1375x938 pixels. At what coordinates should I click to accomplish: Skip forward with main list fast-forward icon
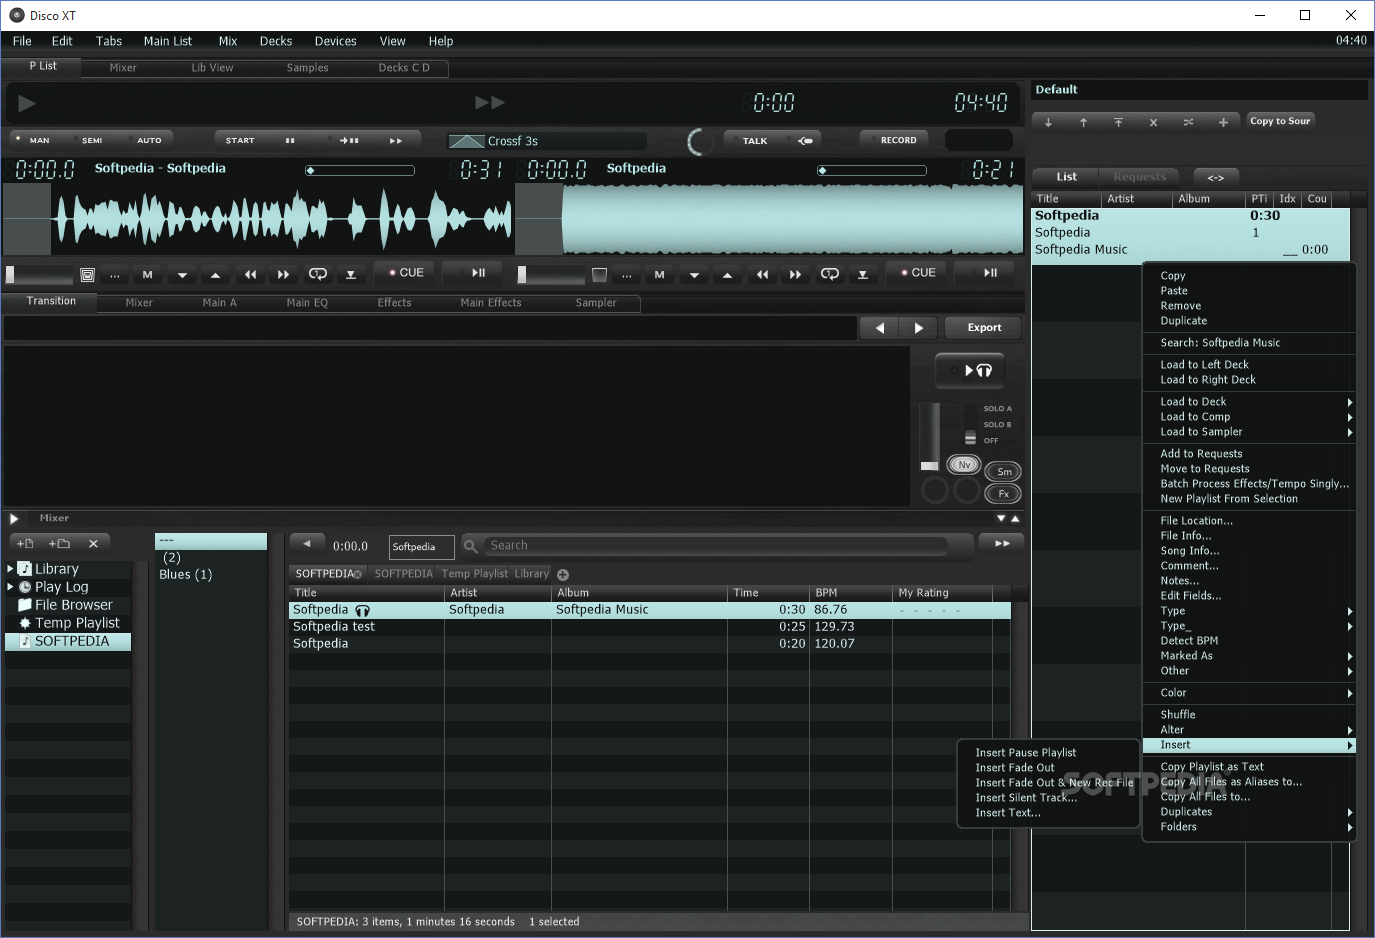[x=490, y=102]
